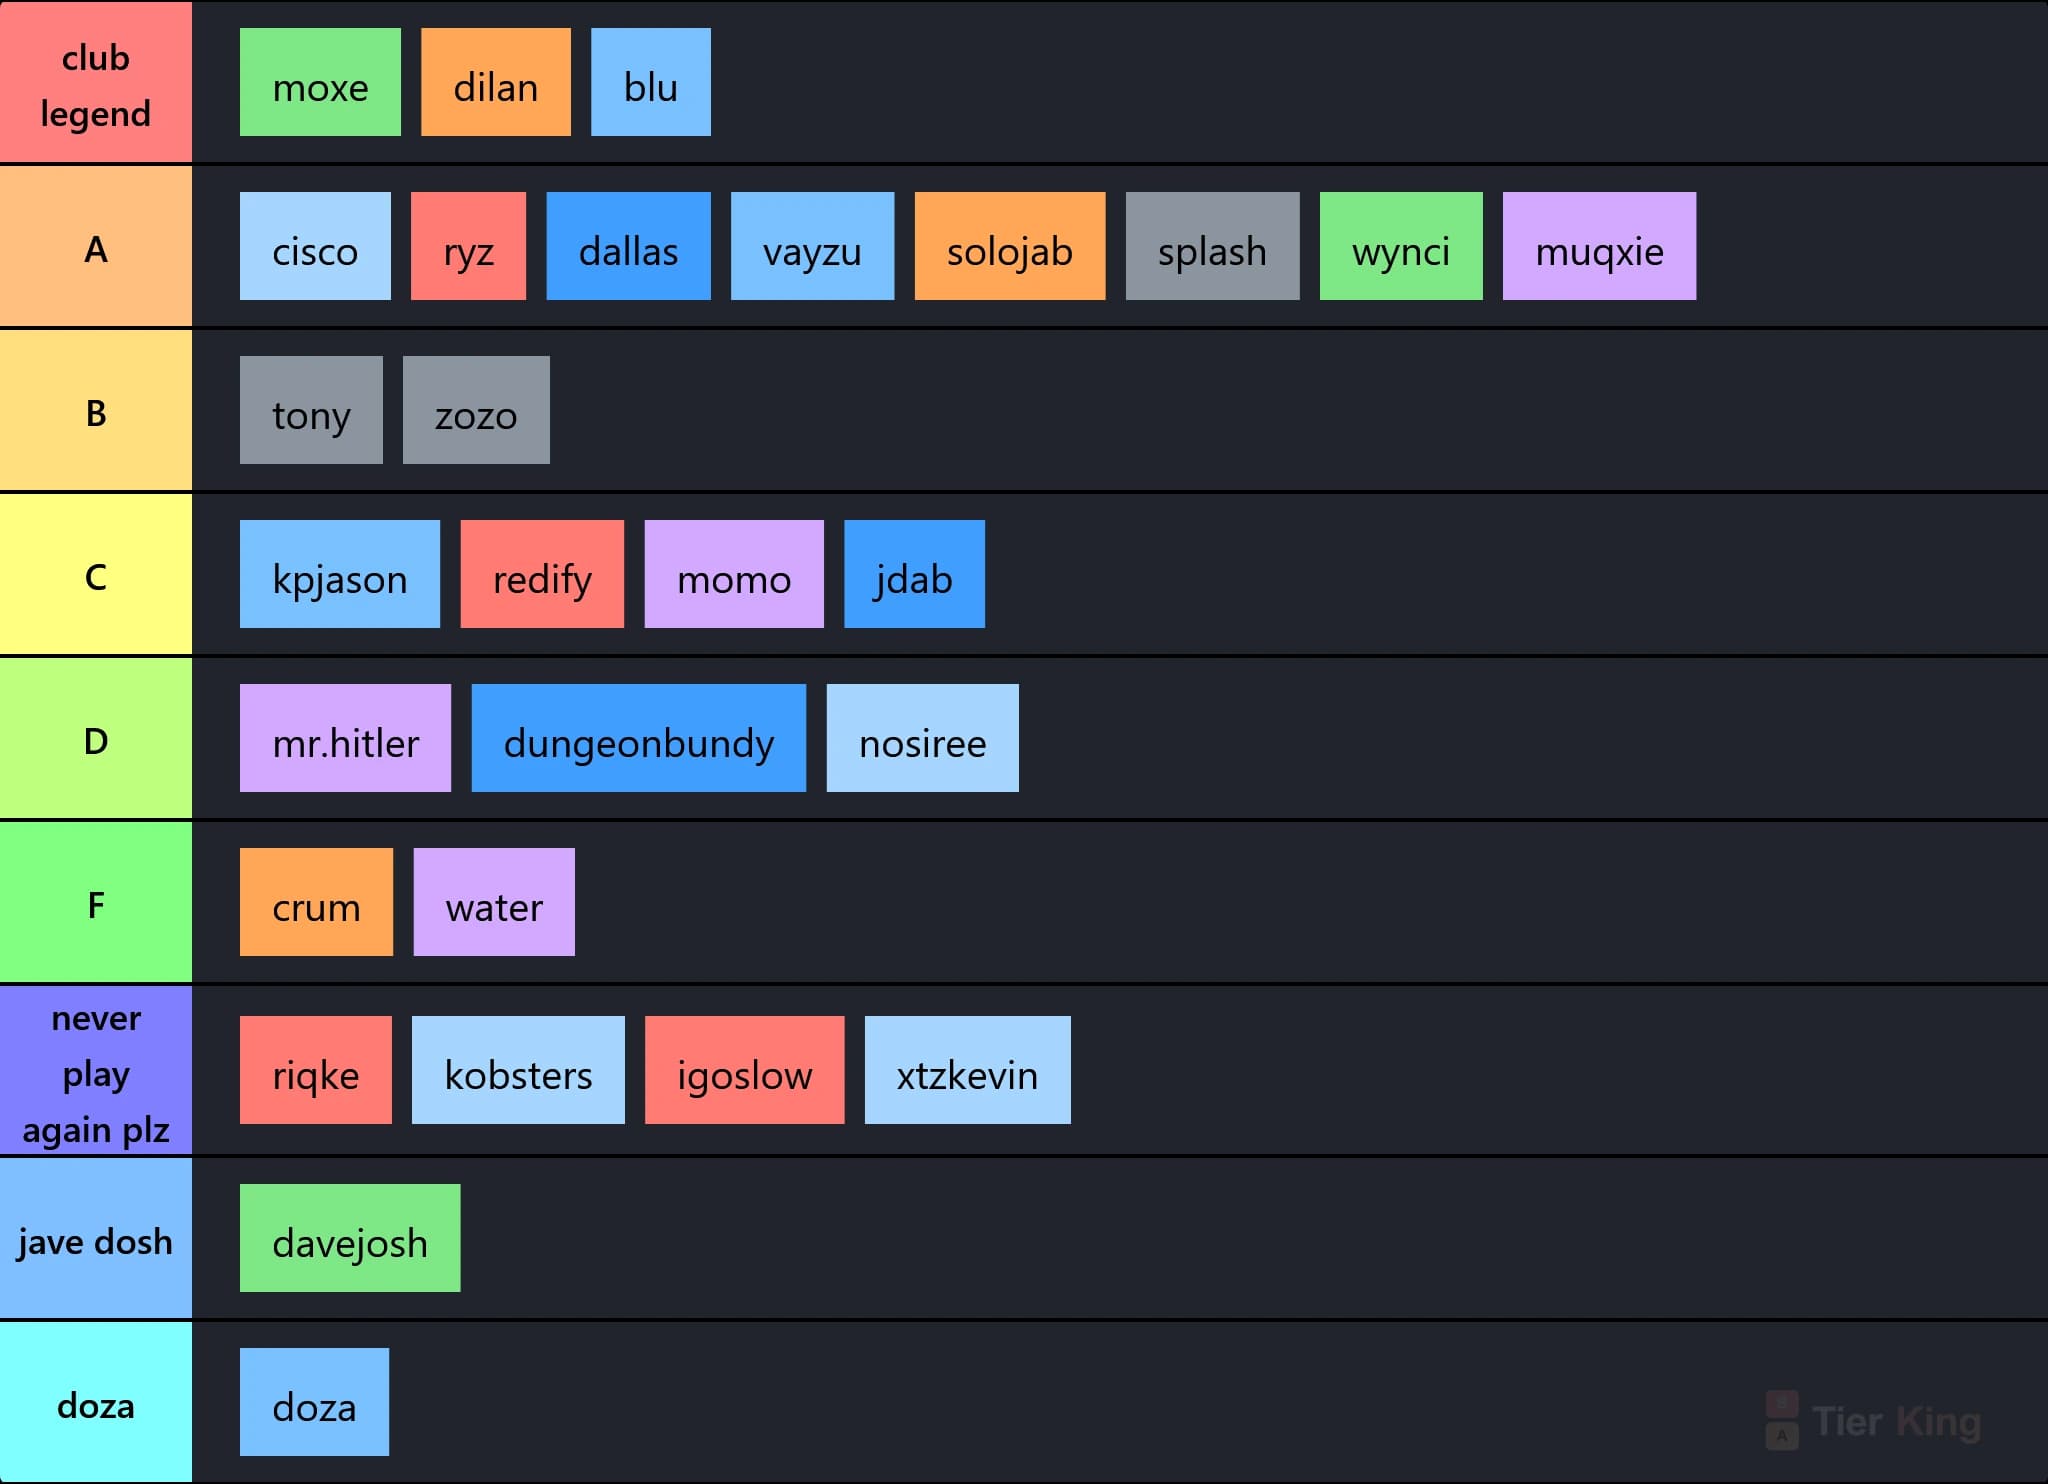Click the never play again plz label

(96, 1071)
